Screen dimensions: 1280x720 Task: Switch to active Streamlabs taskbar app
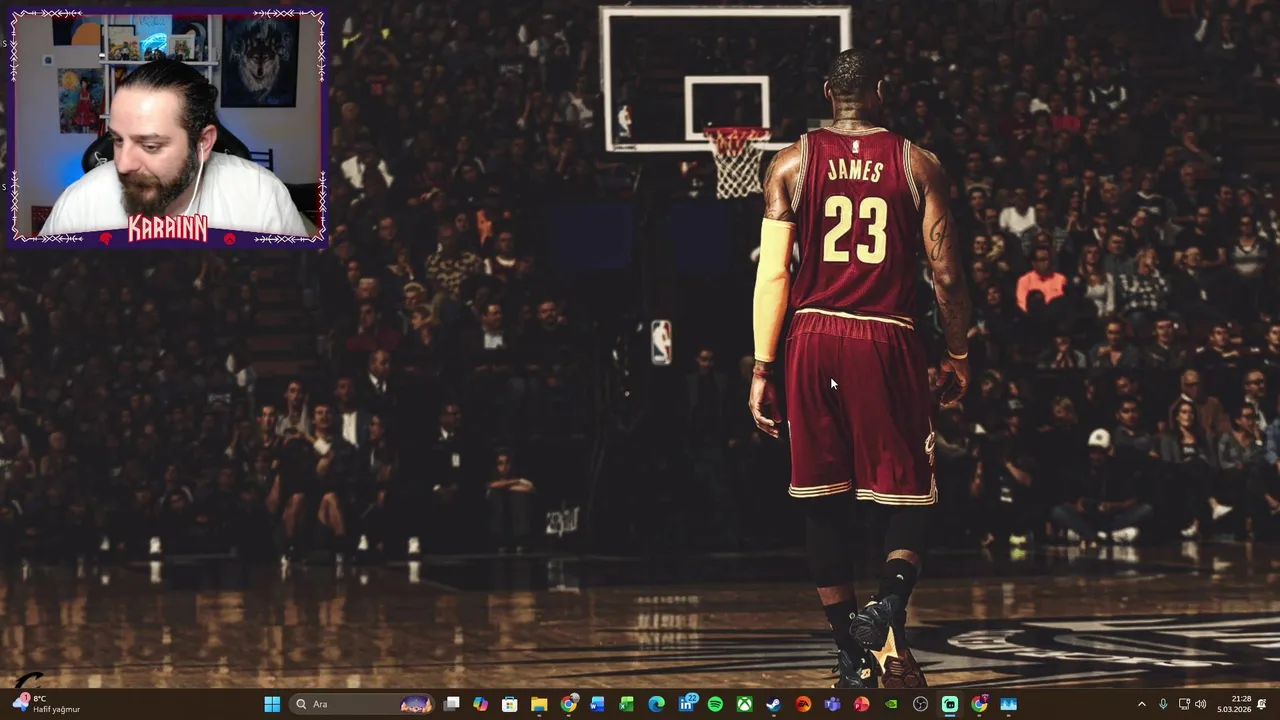(x=949, y=704)
